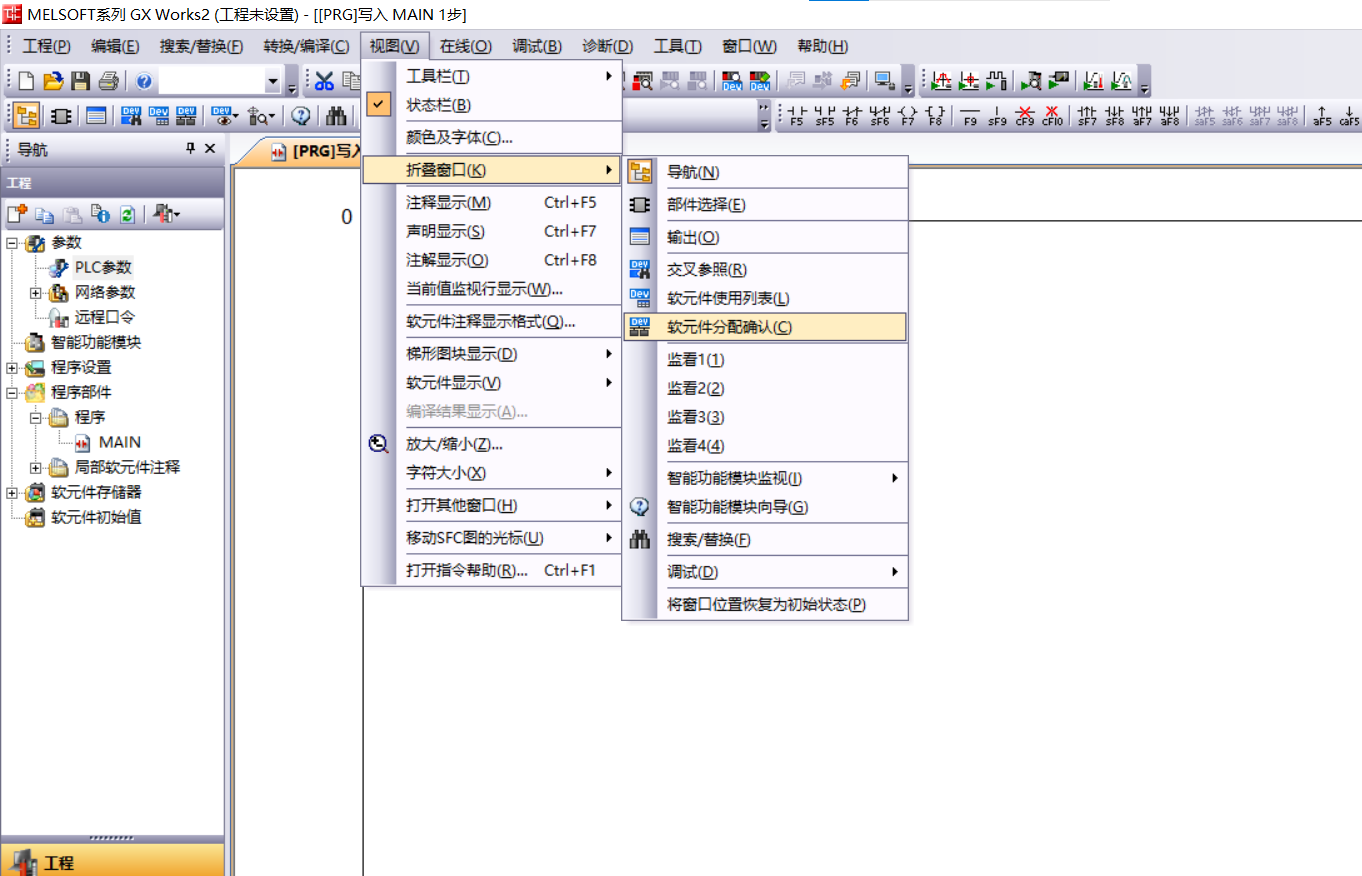
Task: Select 软元件分配确认 from the submenu
Action: (x=729, y=327)
